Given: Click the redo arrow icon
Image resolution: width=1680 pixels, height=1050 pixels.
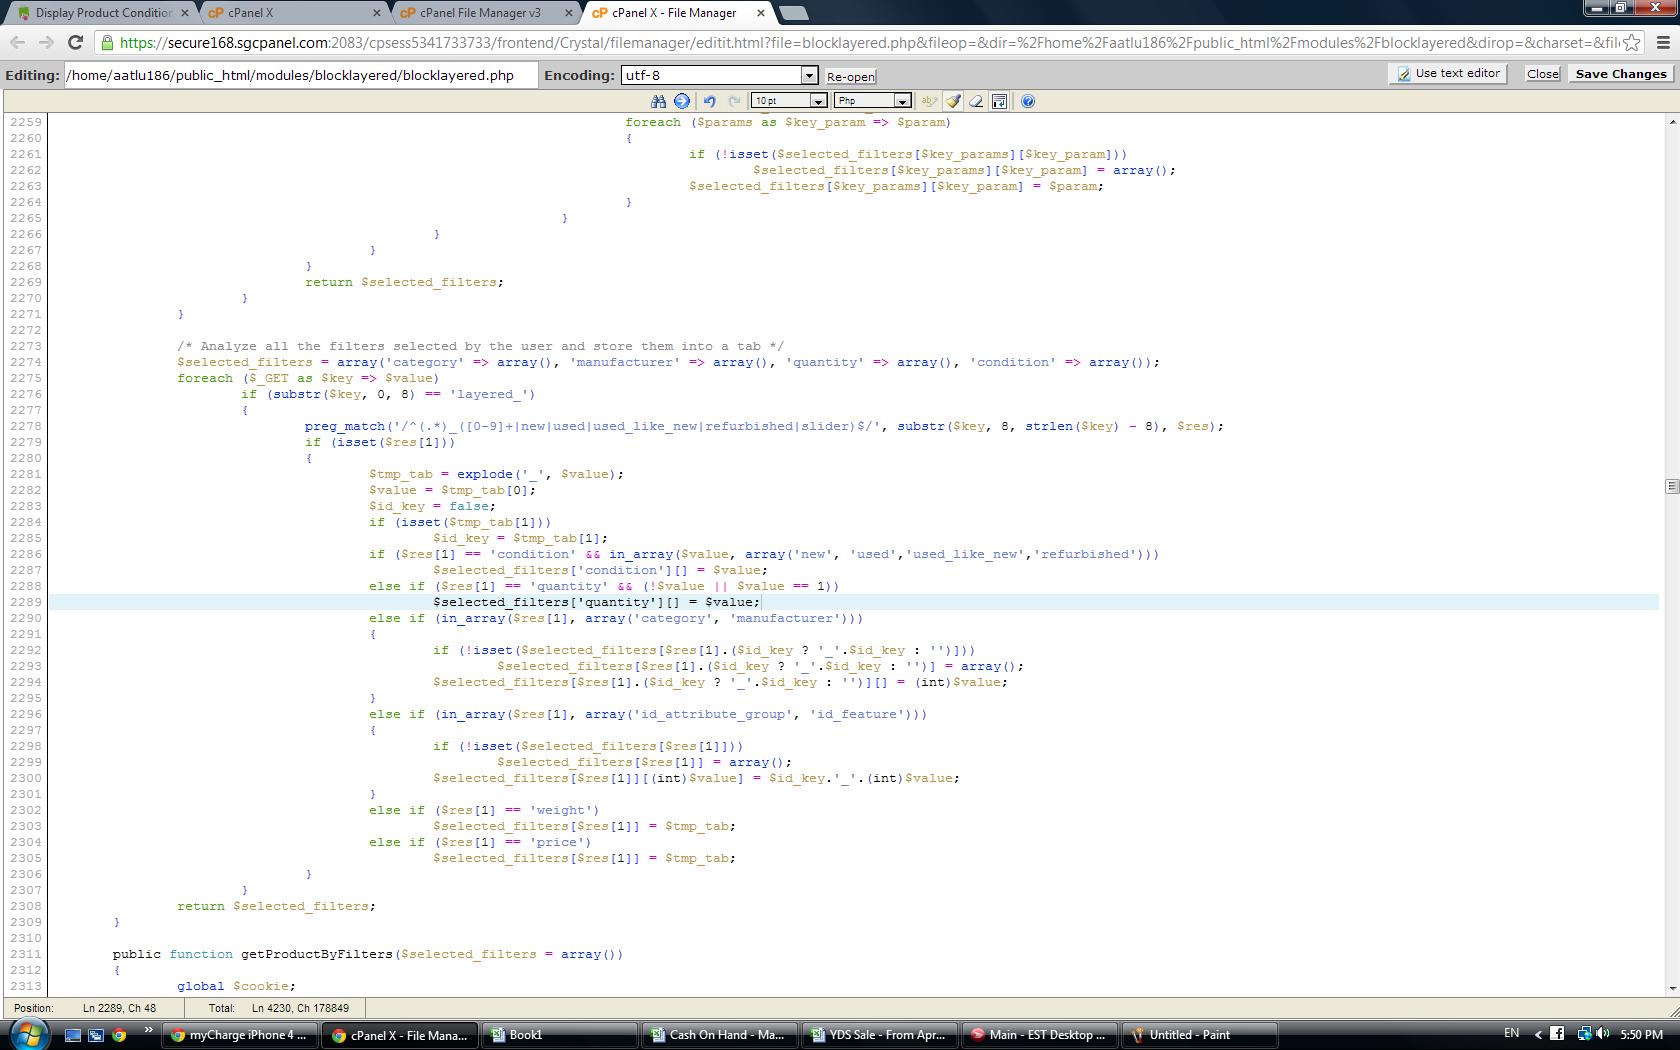Looking at the screenshot, I should (734, 101).
